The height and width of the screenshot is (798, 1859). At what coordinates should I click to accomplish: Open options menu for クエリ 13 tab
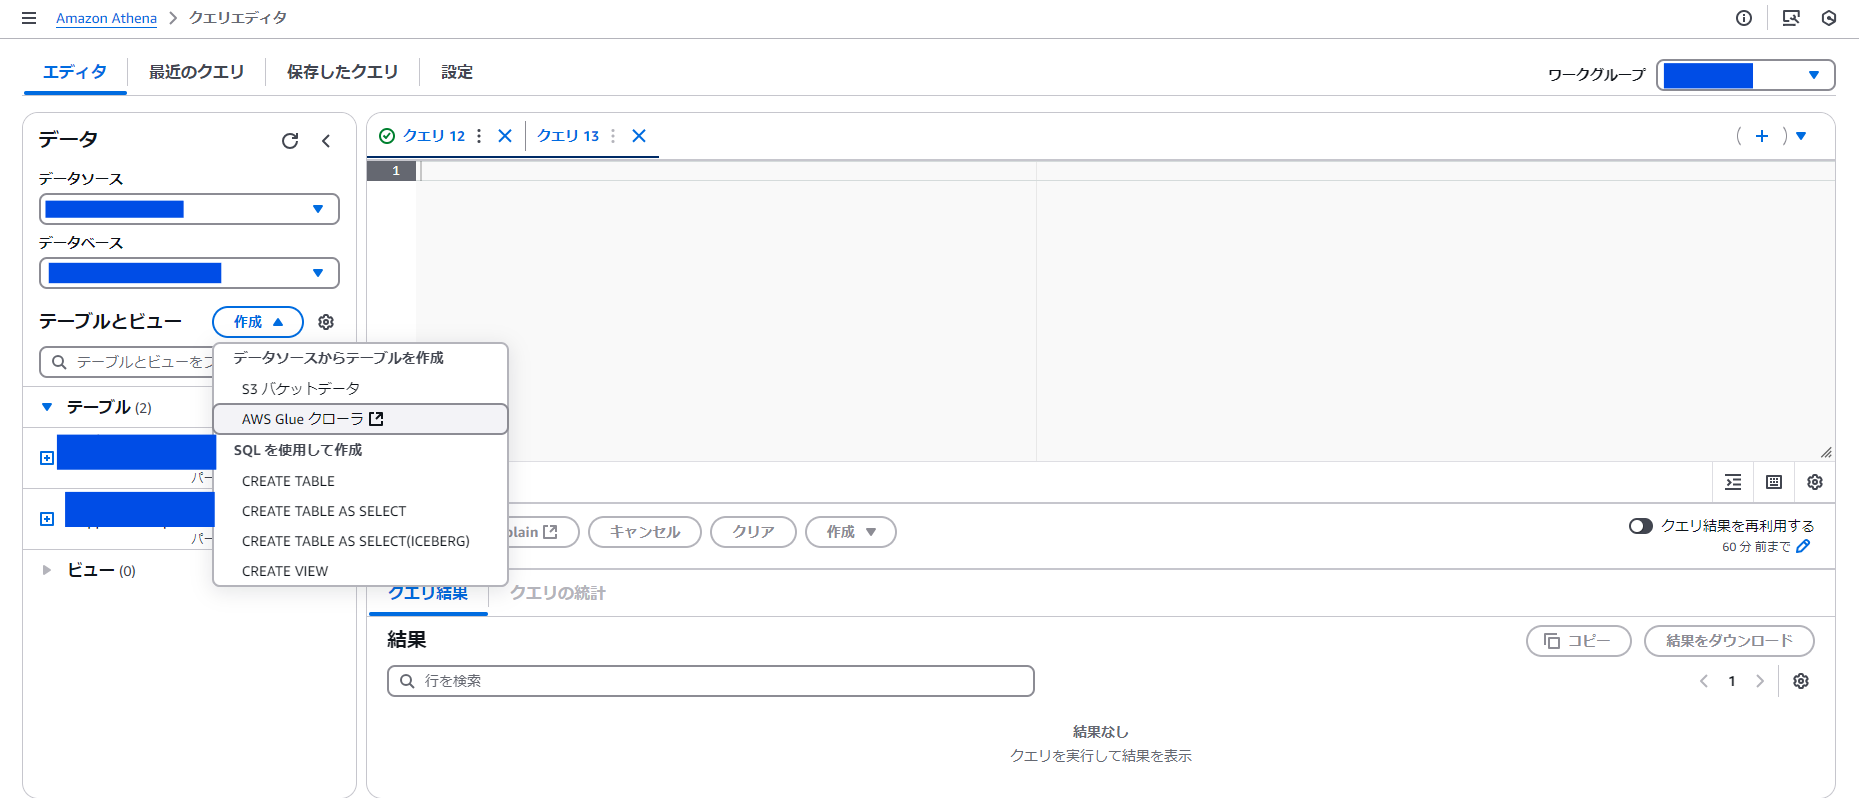613,136
